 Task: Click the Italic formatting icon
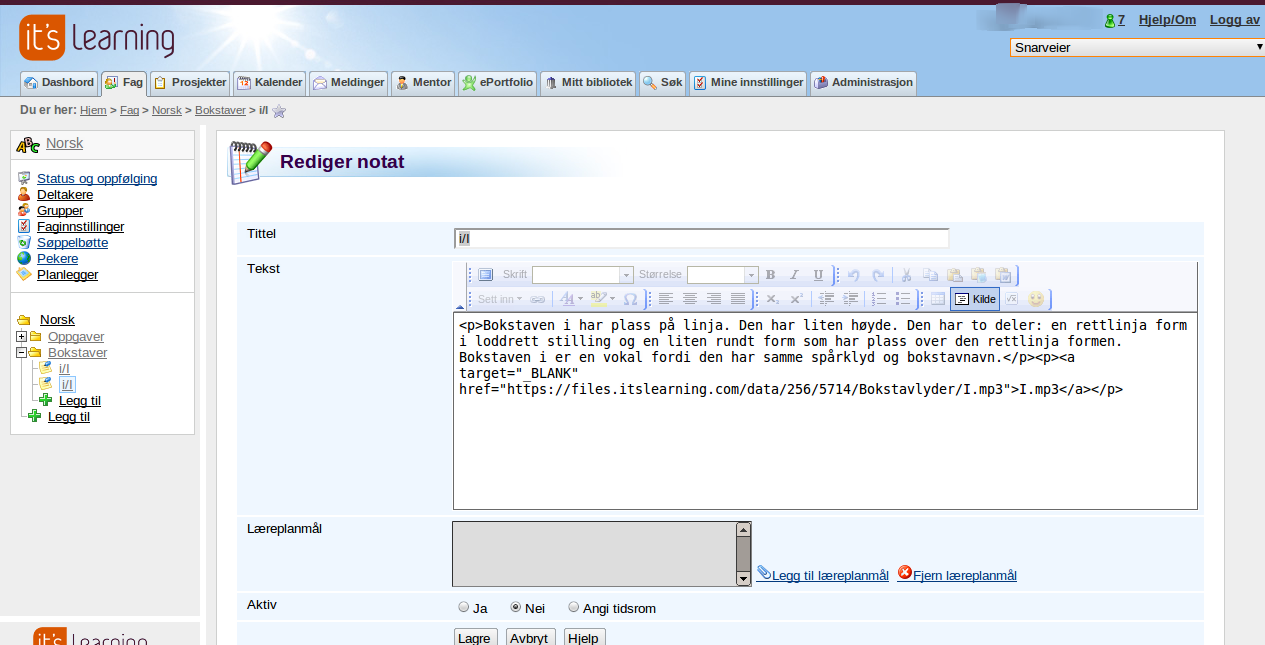[x=794, y=275]
